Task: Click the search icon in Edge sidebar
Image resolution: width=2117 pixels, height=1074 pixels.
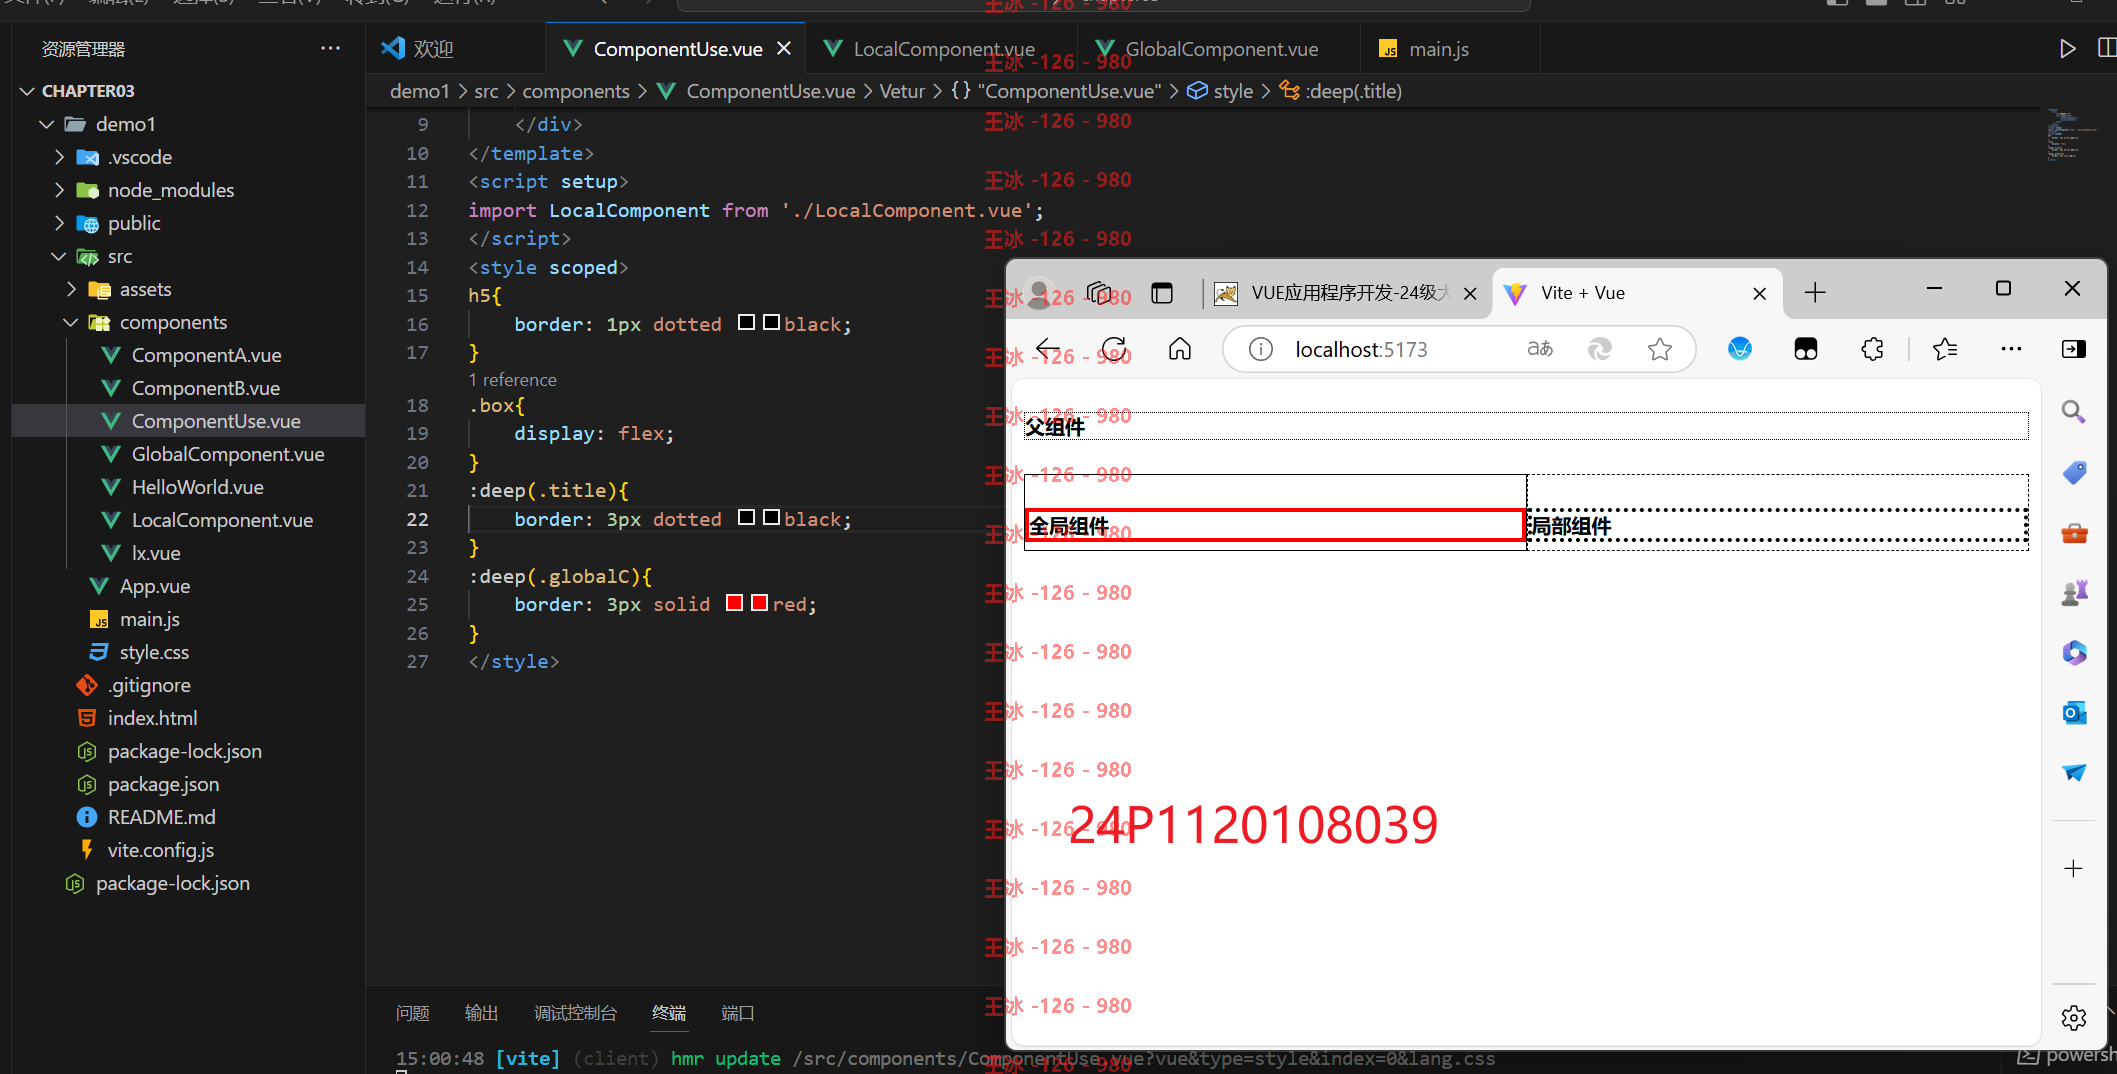Action: (x=2074, y=412)
